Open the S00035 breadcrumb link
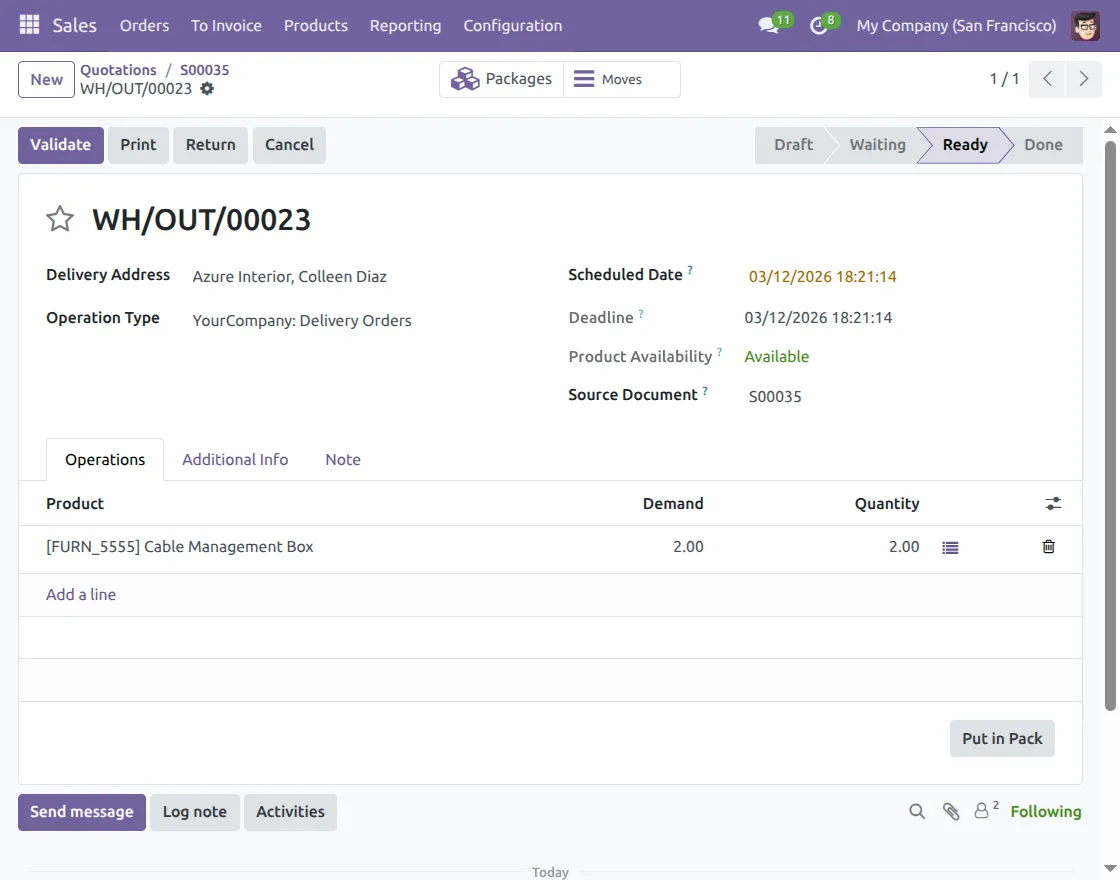This screenshot has height=880, width=1120. [204, 70]
